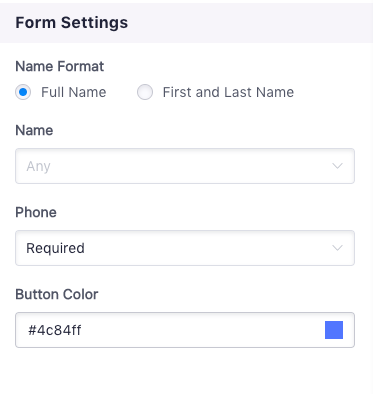Click the "Required" value in Phone select

[55, 248]
